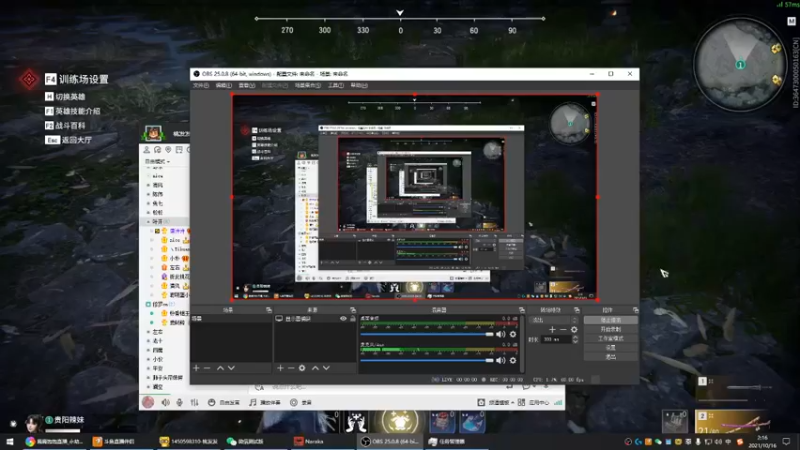Open the OBS 编辑 menu
This screenshot has height=450, width=800.
coord(223,85)
